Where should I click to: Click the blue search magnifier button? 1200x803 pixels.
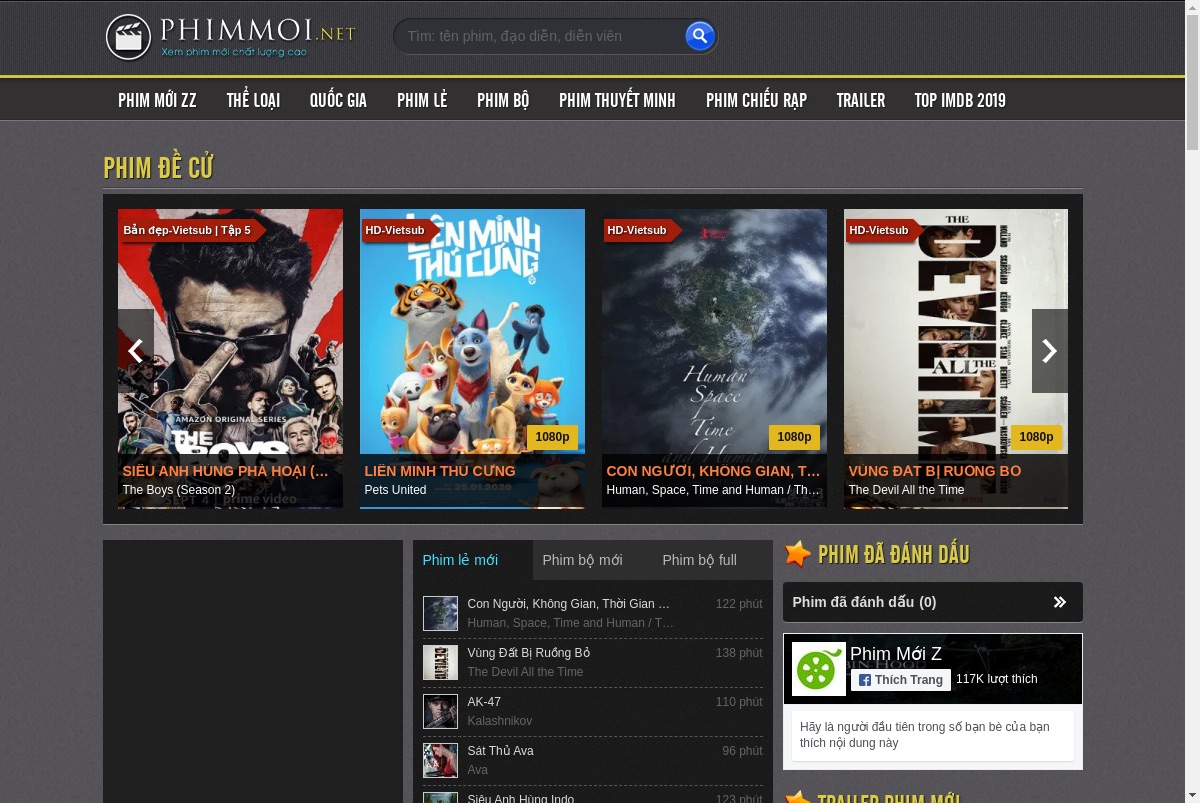coord(700,36)
